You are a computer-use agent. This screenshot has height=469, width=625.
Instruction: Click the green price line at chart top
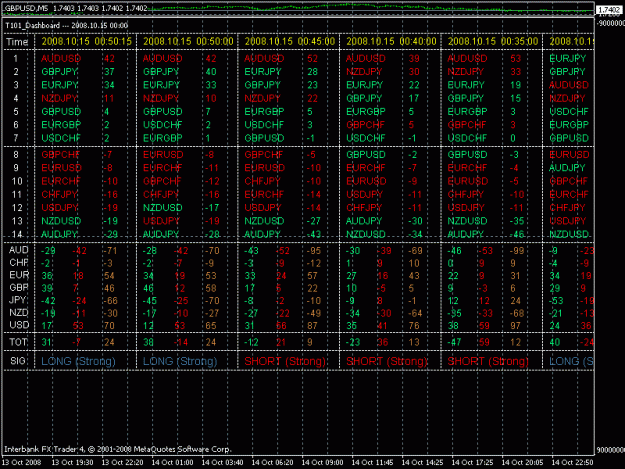click(x=371, y=7)
